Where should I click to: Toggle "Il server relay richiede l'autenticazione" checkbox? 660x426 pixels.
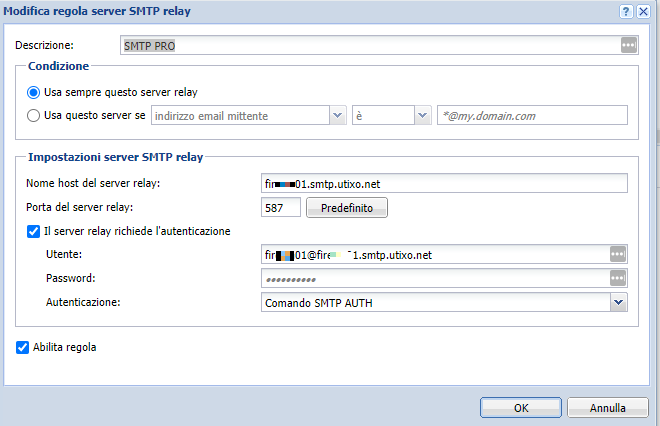tap(34, 231)
